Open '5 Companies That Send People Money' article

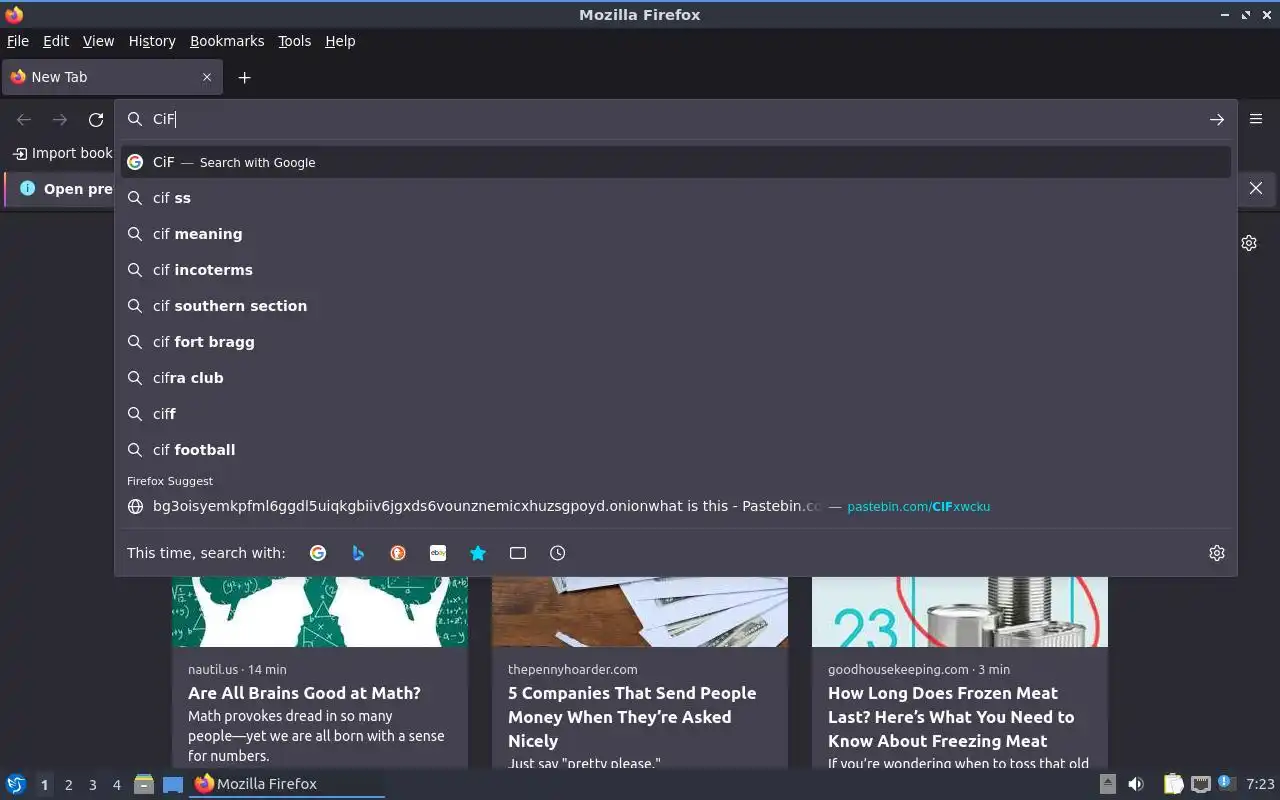click(632, 717)
